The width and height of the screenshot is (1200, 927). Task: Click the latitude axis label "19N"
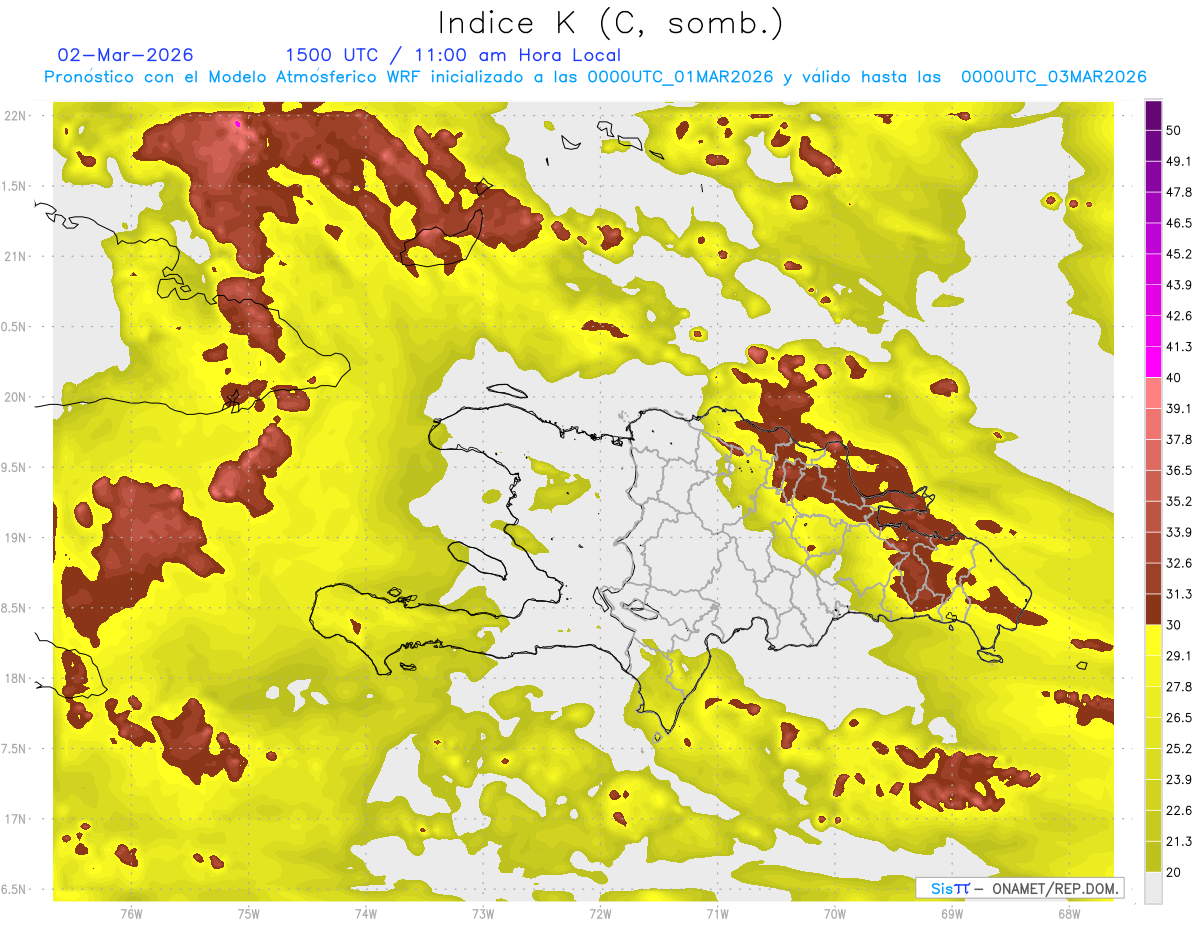click(15, 538)
